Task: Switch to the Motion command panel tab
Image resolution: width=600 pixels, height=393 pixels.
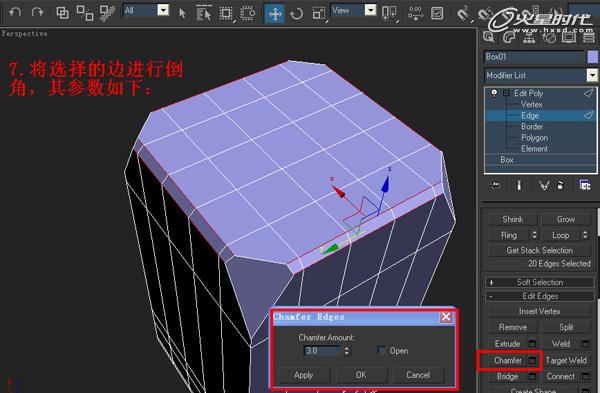Action: point(549,37)
